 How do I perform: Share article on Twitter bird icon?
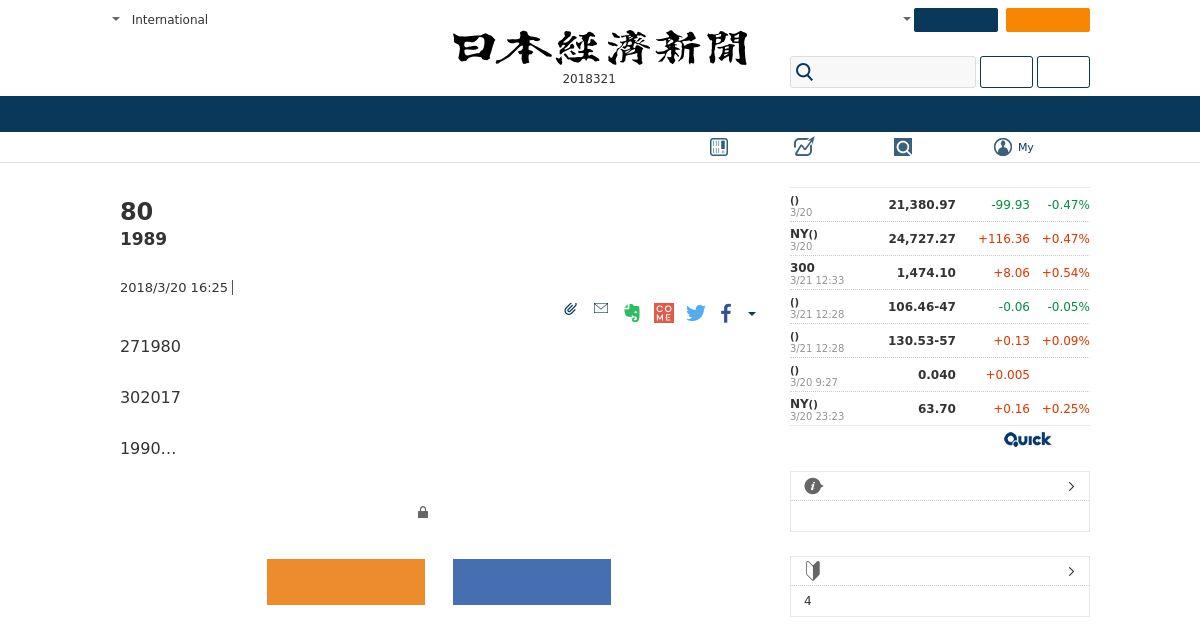click(x=696, y=313)
